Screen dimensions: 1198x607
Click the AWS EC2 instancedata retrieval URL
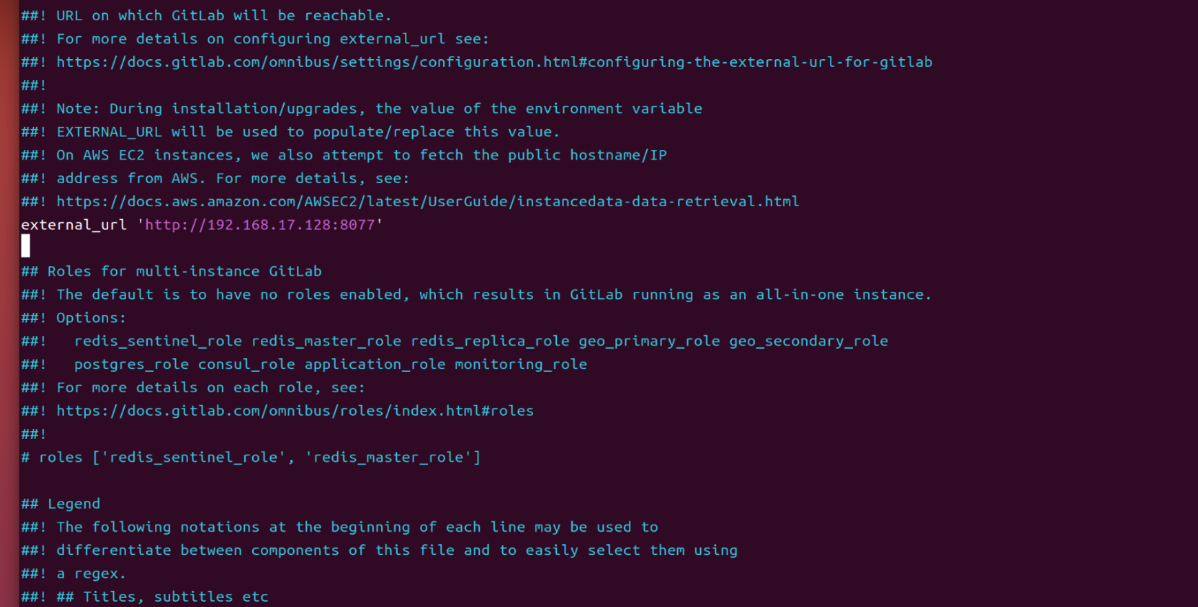(428, 201)
